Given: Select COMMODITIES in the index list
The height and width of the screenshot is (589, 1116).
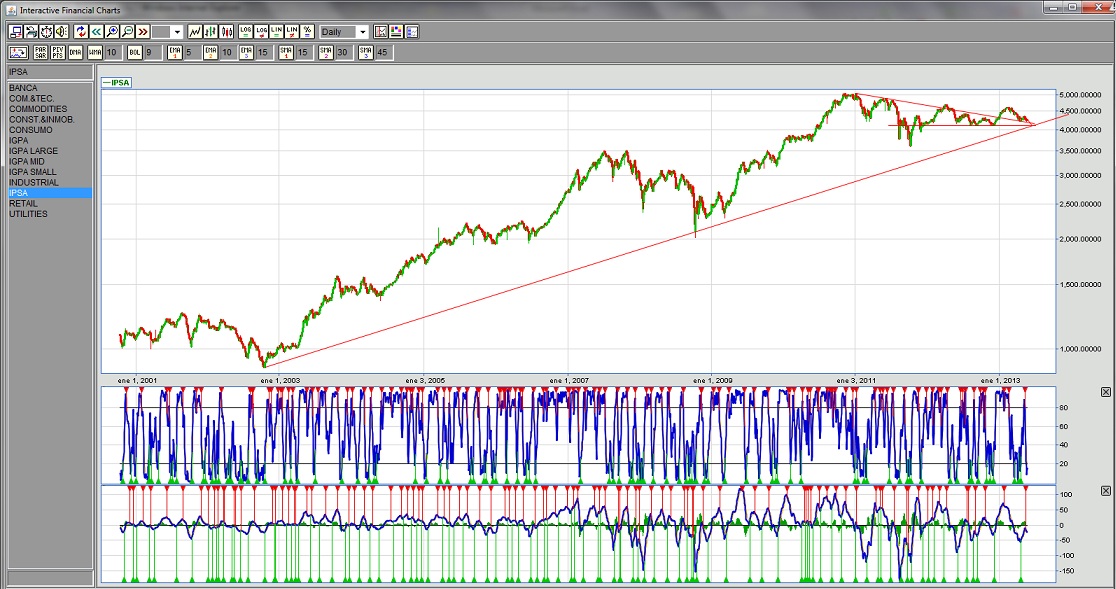Looking at the screenshot, I should 50,109.
